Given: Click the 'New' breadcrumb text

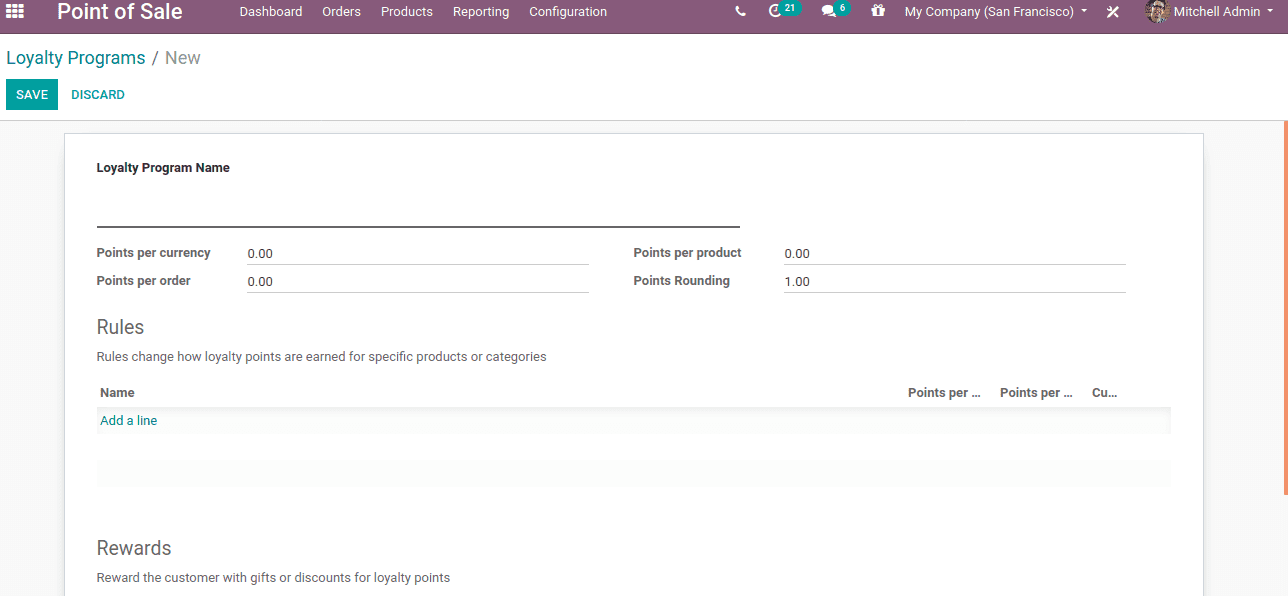Looking at the screenshot, I should tap(183, 58).
